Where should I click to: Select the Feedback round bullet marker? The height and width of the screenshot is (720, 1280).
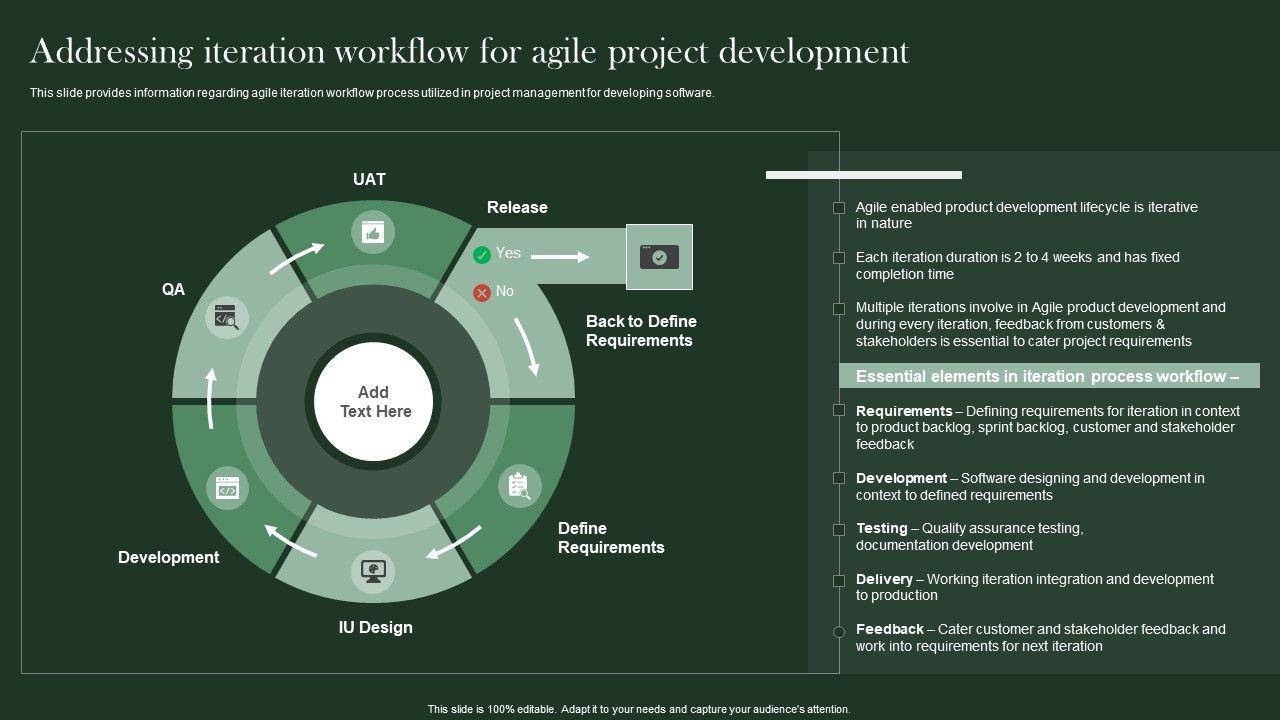coord(839,630)
